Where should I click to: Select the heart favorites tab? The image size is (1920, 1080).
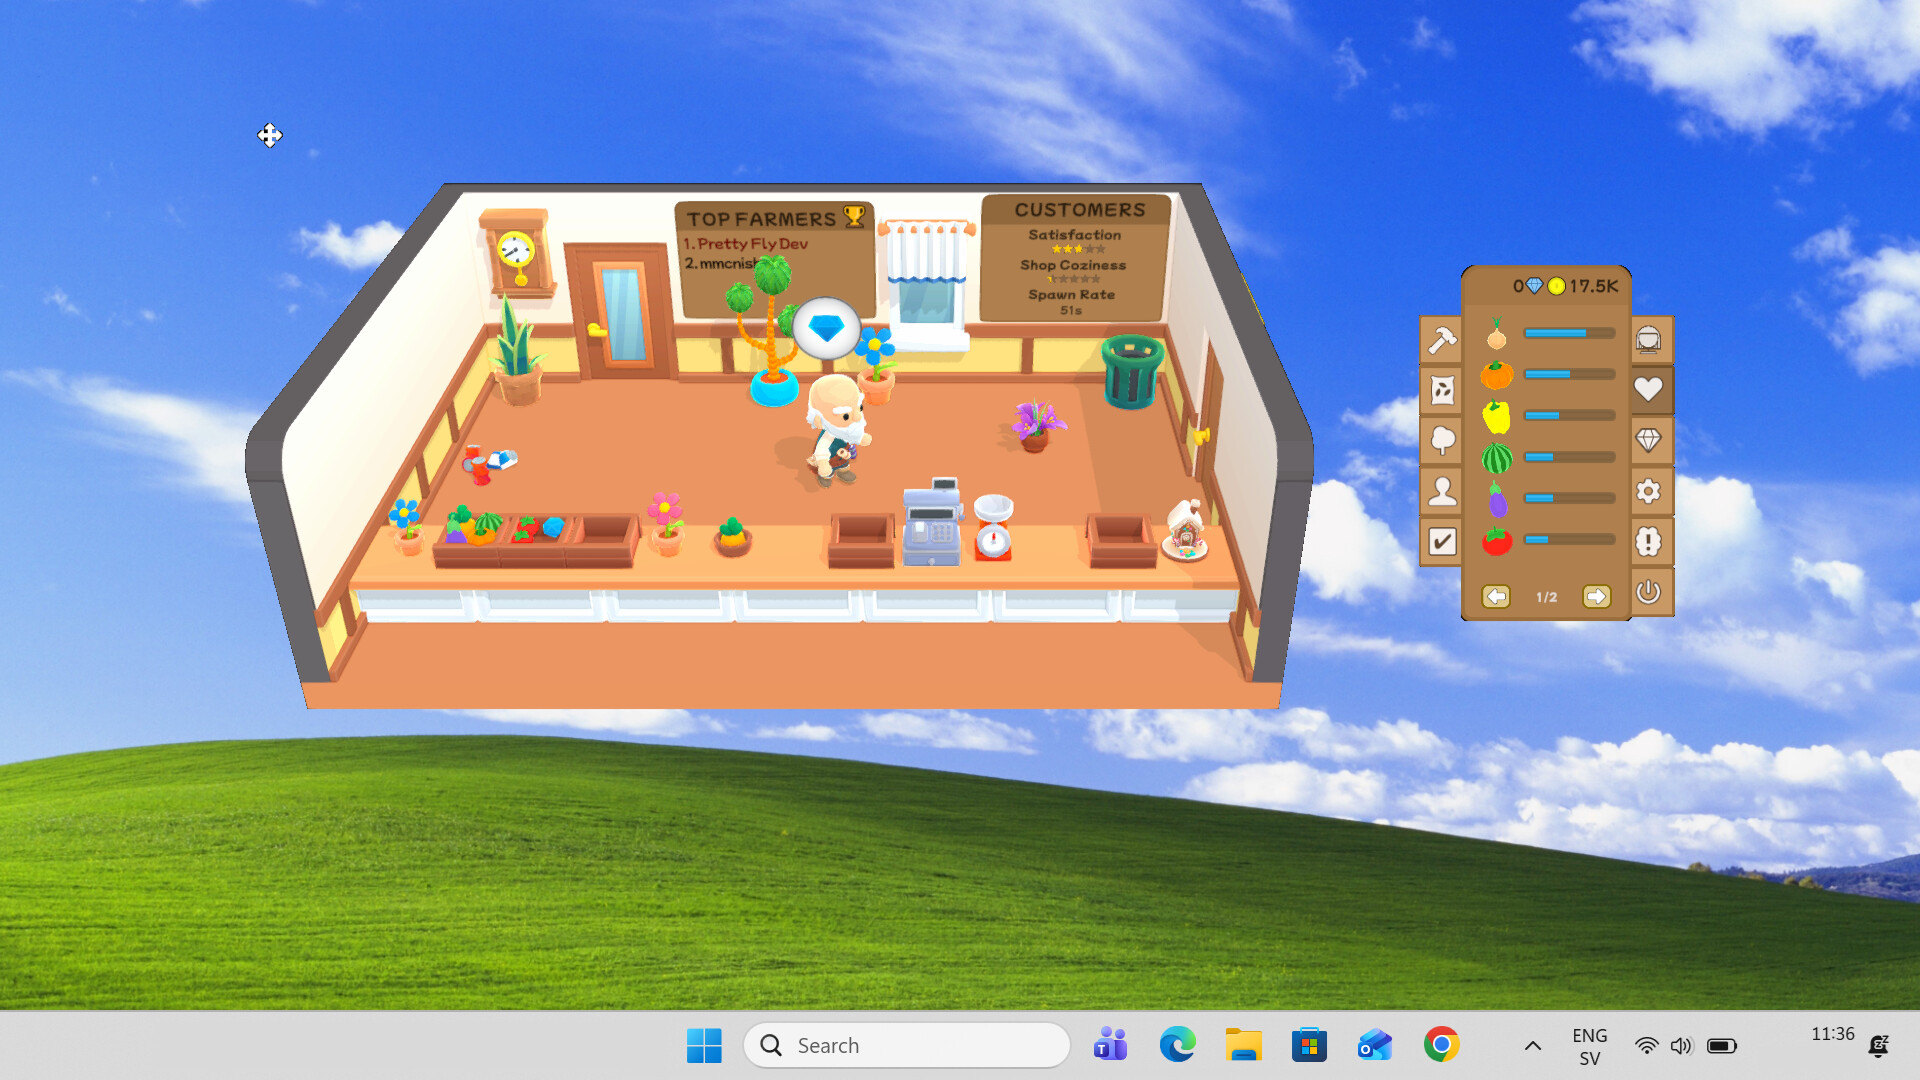tap(1649, 389)
